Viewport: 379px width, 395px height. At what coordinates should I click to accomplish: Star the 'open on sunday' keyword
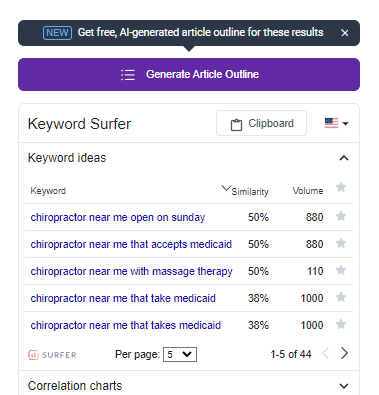341,216
